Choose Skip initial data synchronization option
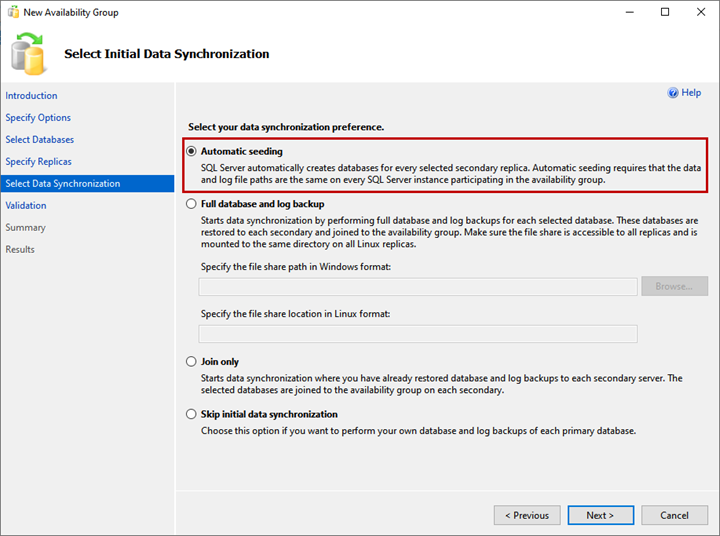Viewport: 720px width, 536px height. click(x=191, y=414)
